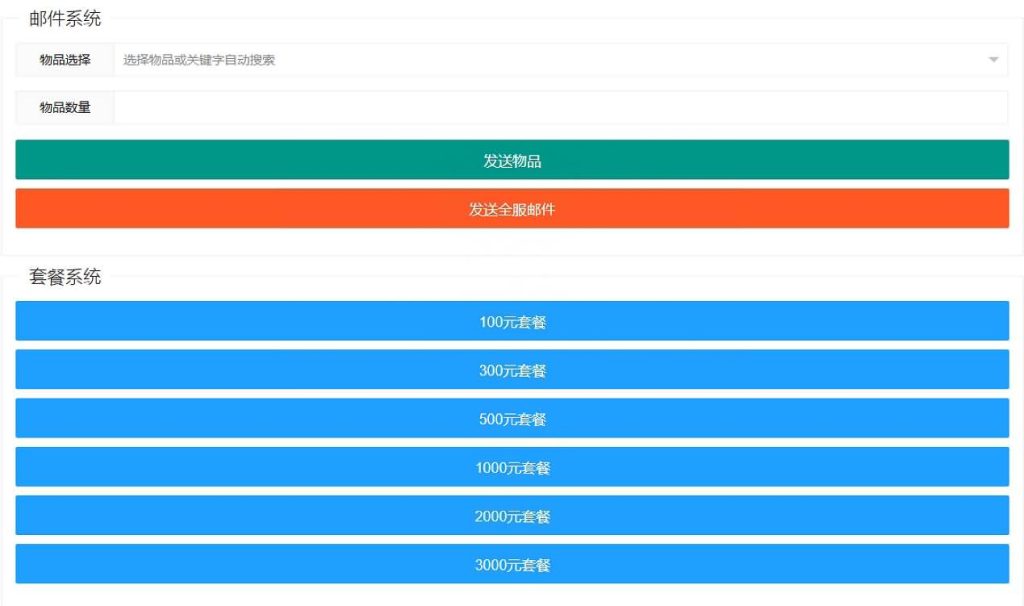Send the 500元套餐 package

tap(512, 419)
